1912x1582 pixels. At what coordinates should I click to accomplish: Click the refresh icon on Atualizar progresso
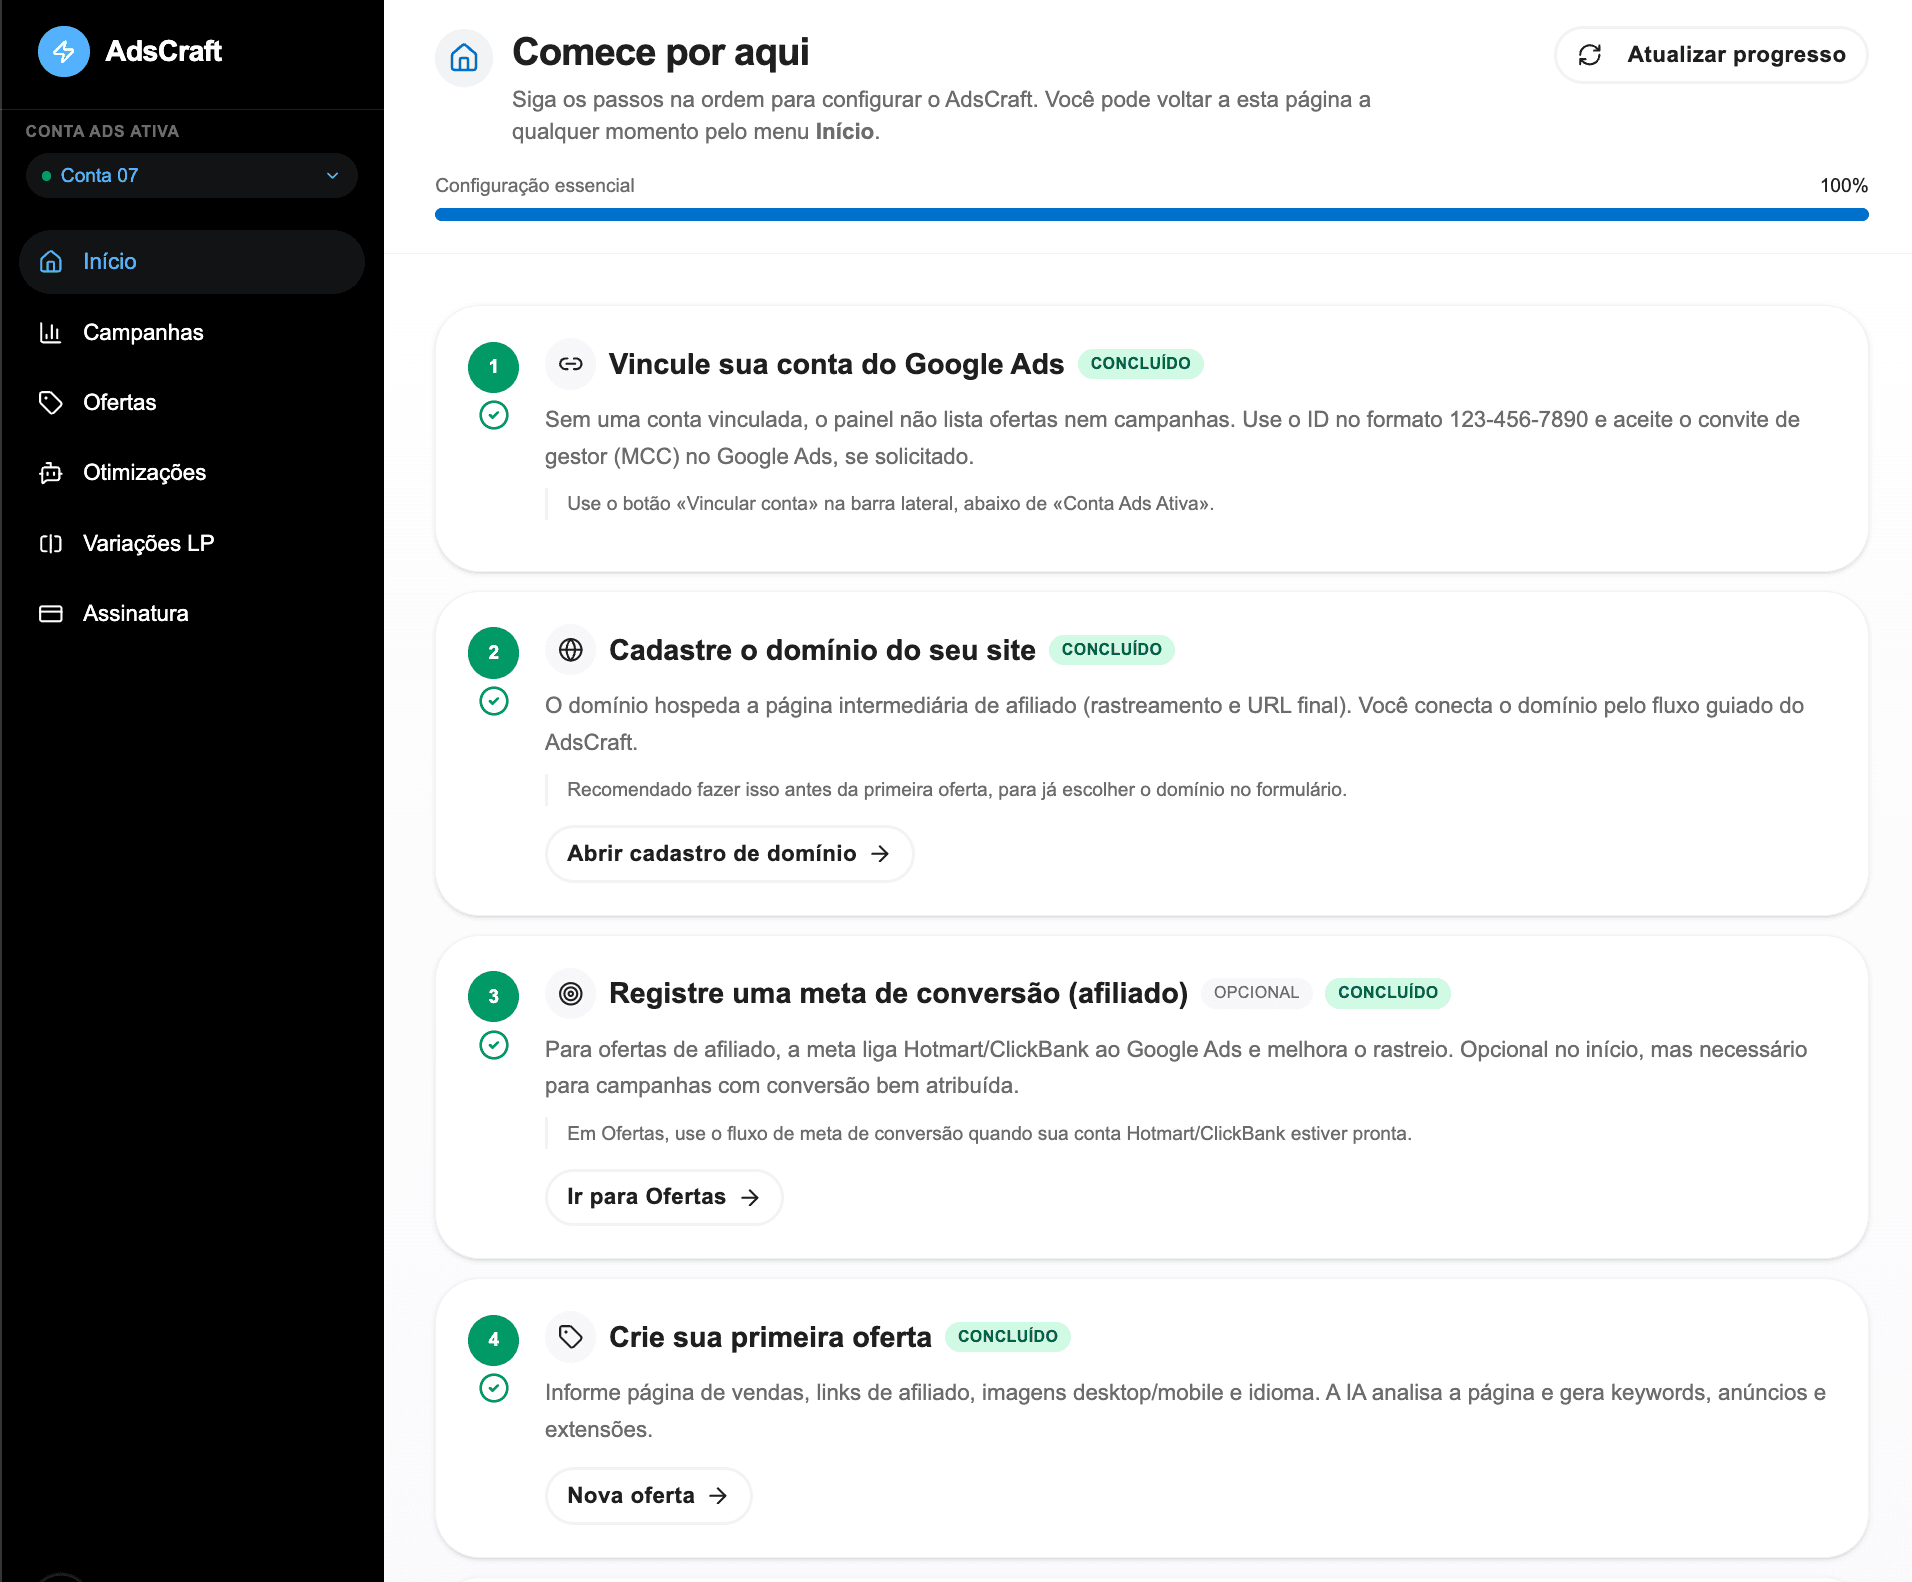click(1592, 55)
